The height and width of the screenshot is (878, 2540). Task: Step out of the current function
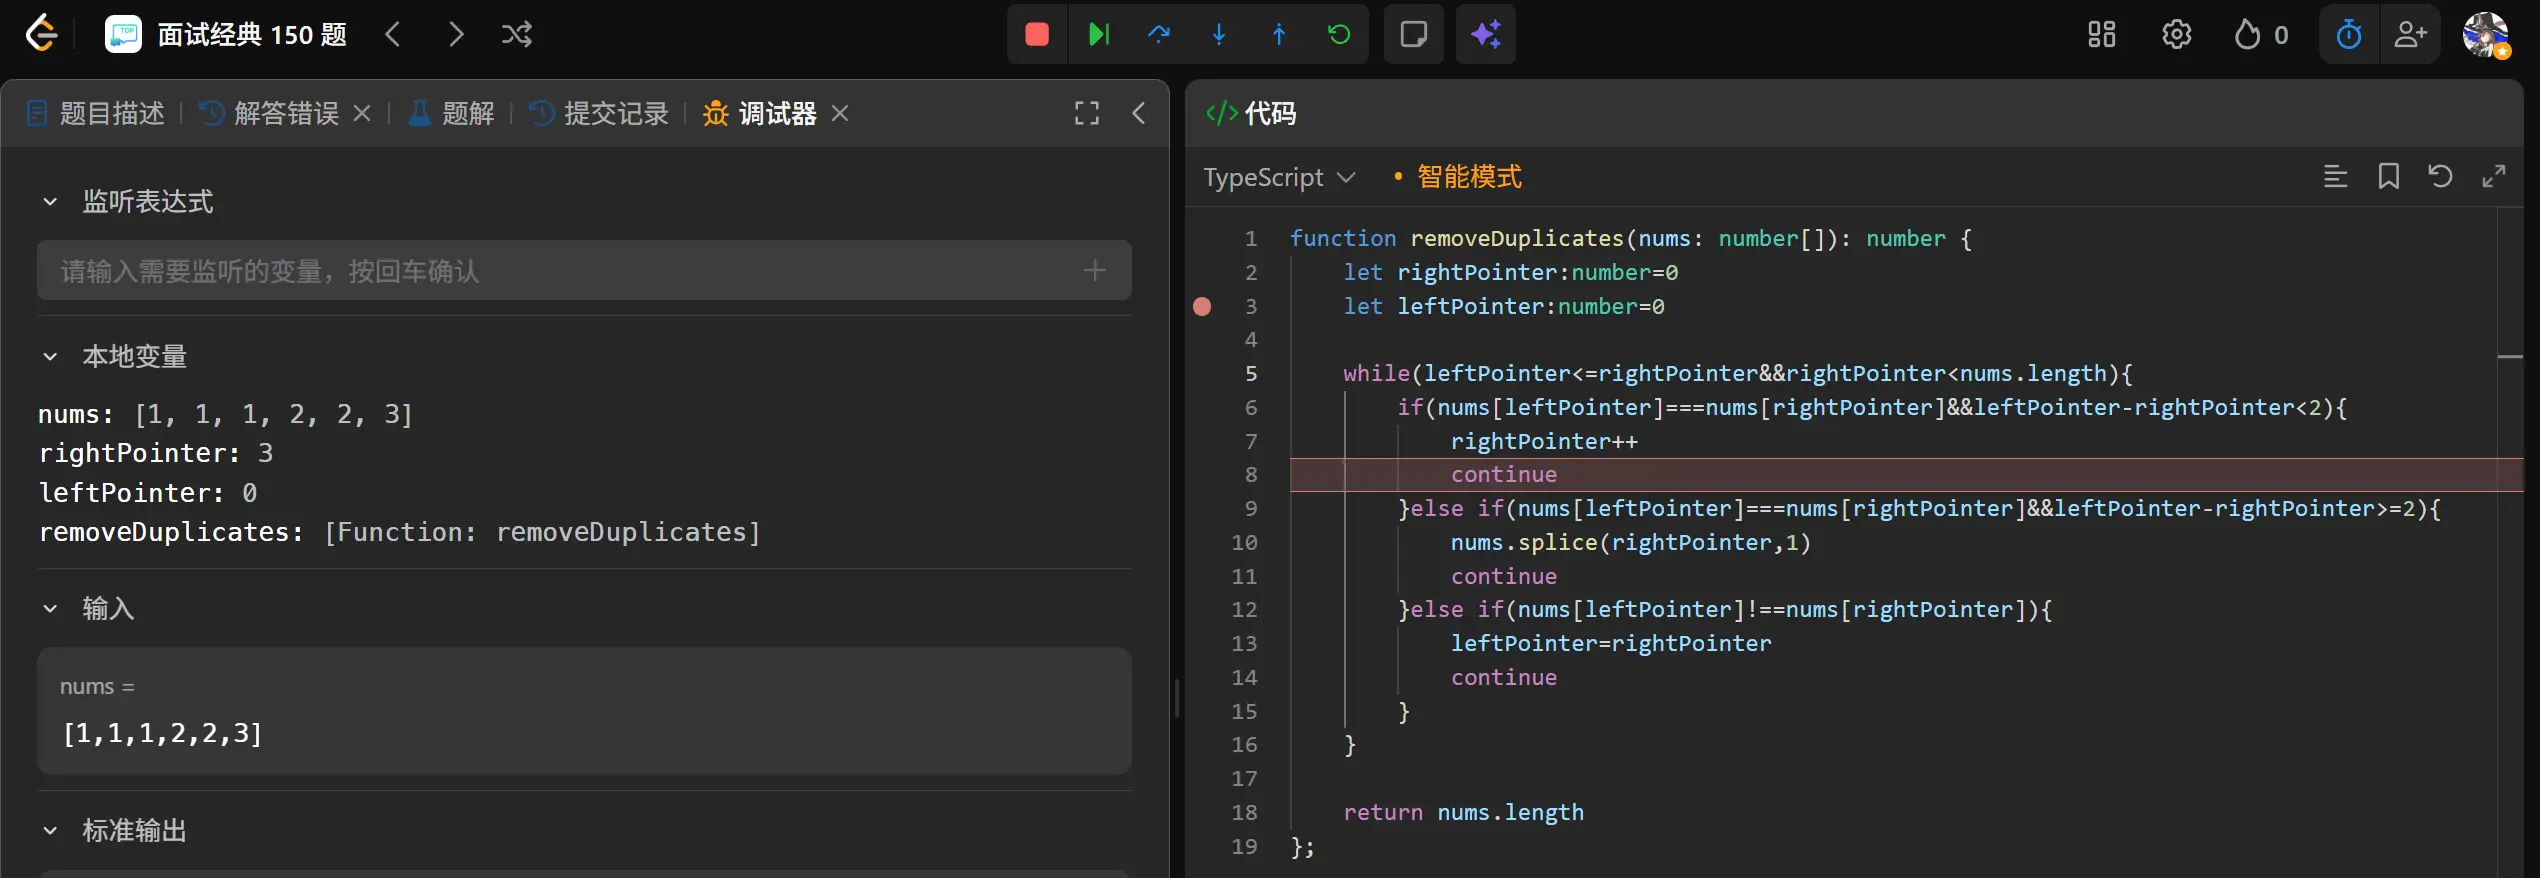(x=1278, y=35)
